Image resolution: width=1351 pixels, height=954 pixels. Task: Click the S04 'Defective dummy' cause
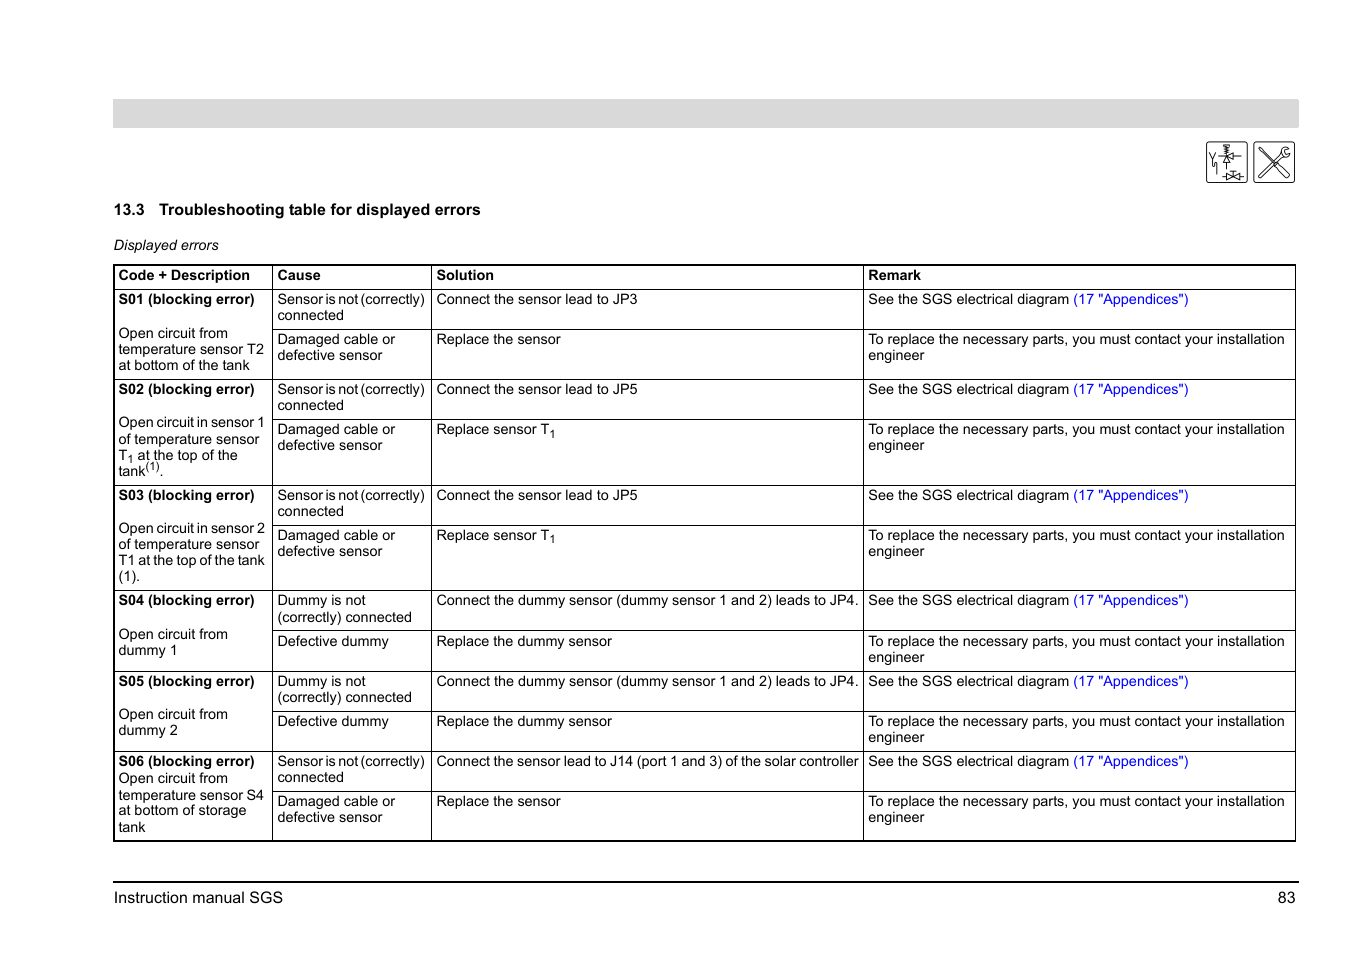pos(333,641)
